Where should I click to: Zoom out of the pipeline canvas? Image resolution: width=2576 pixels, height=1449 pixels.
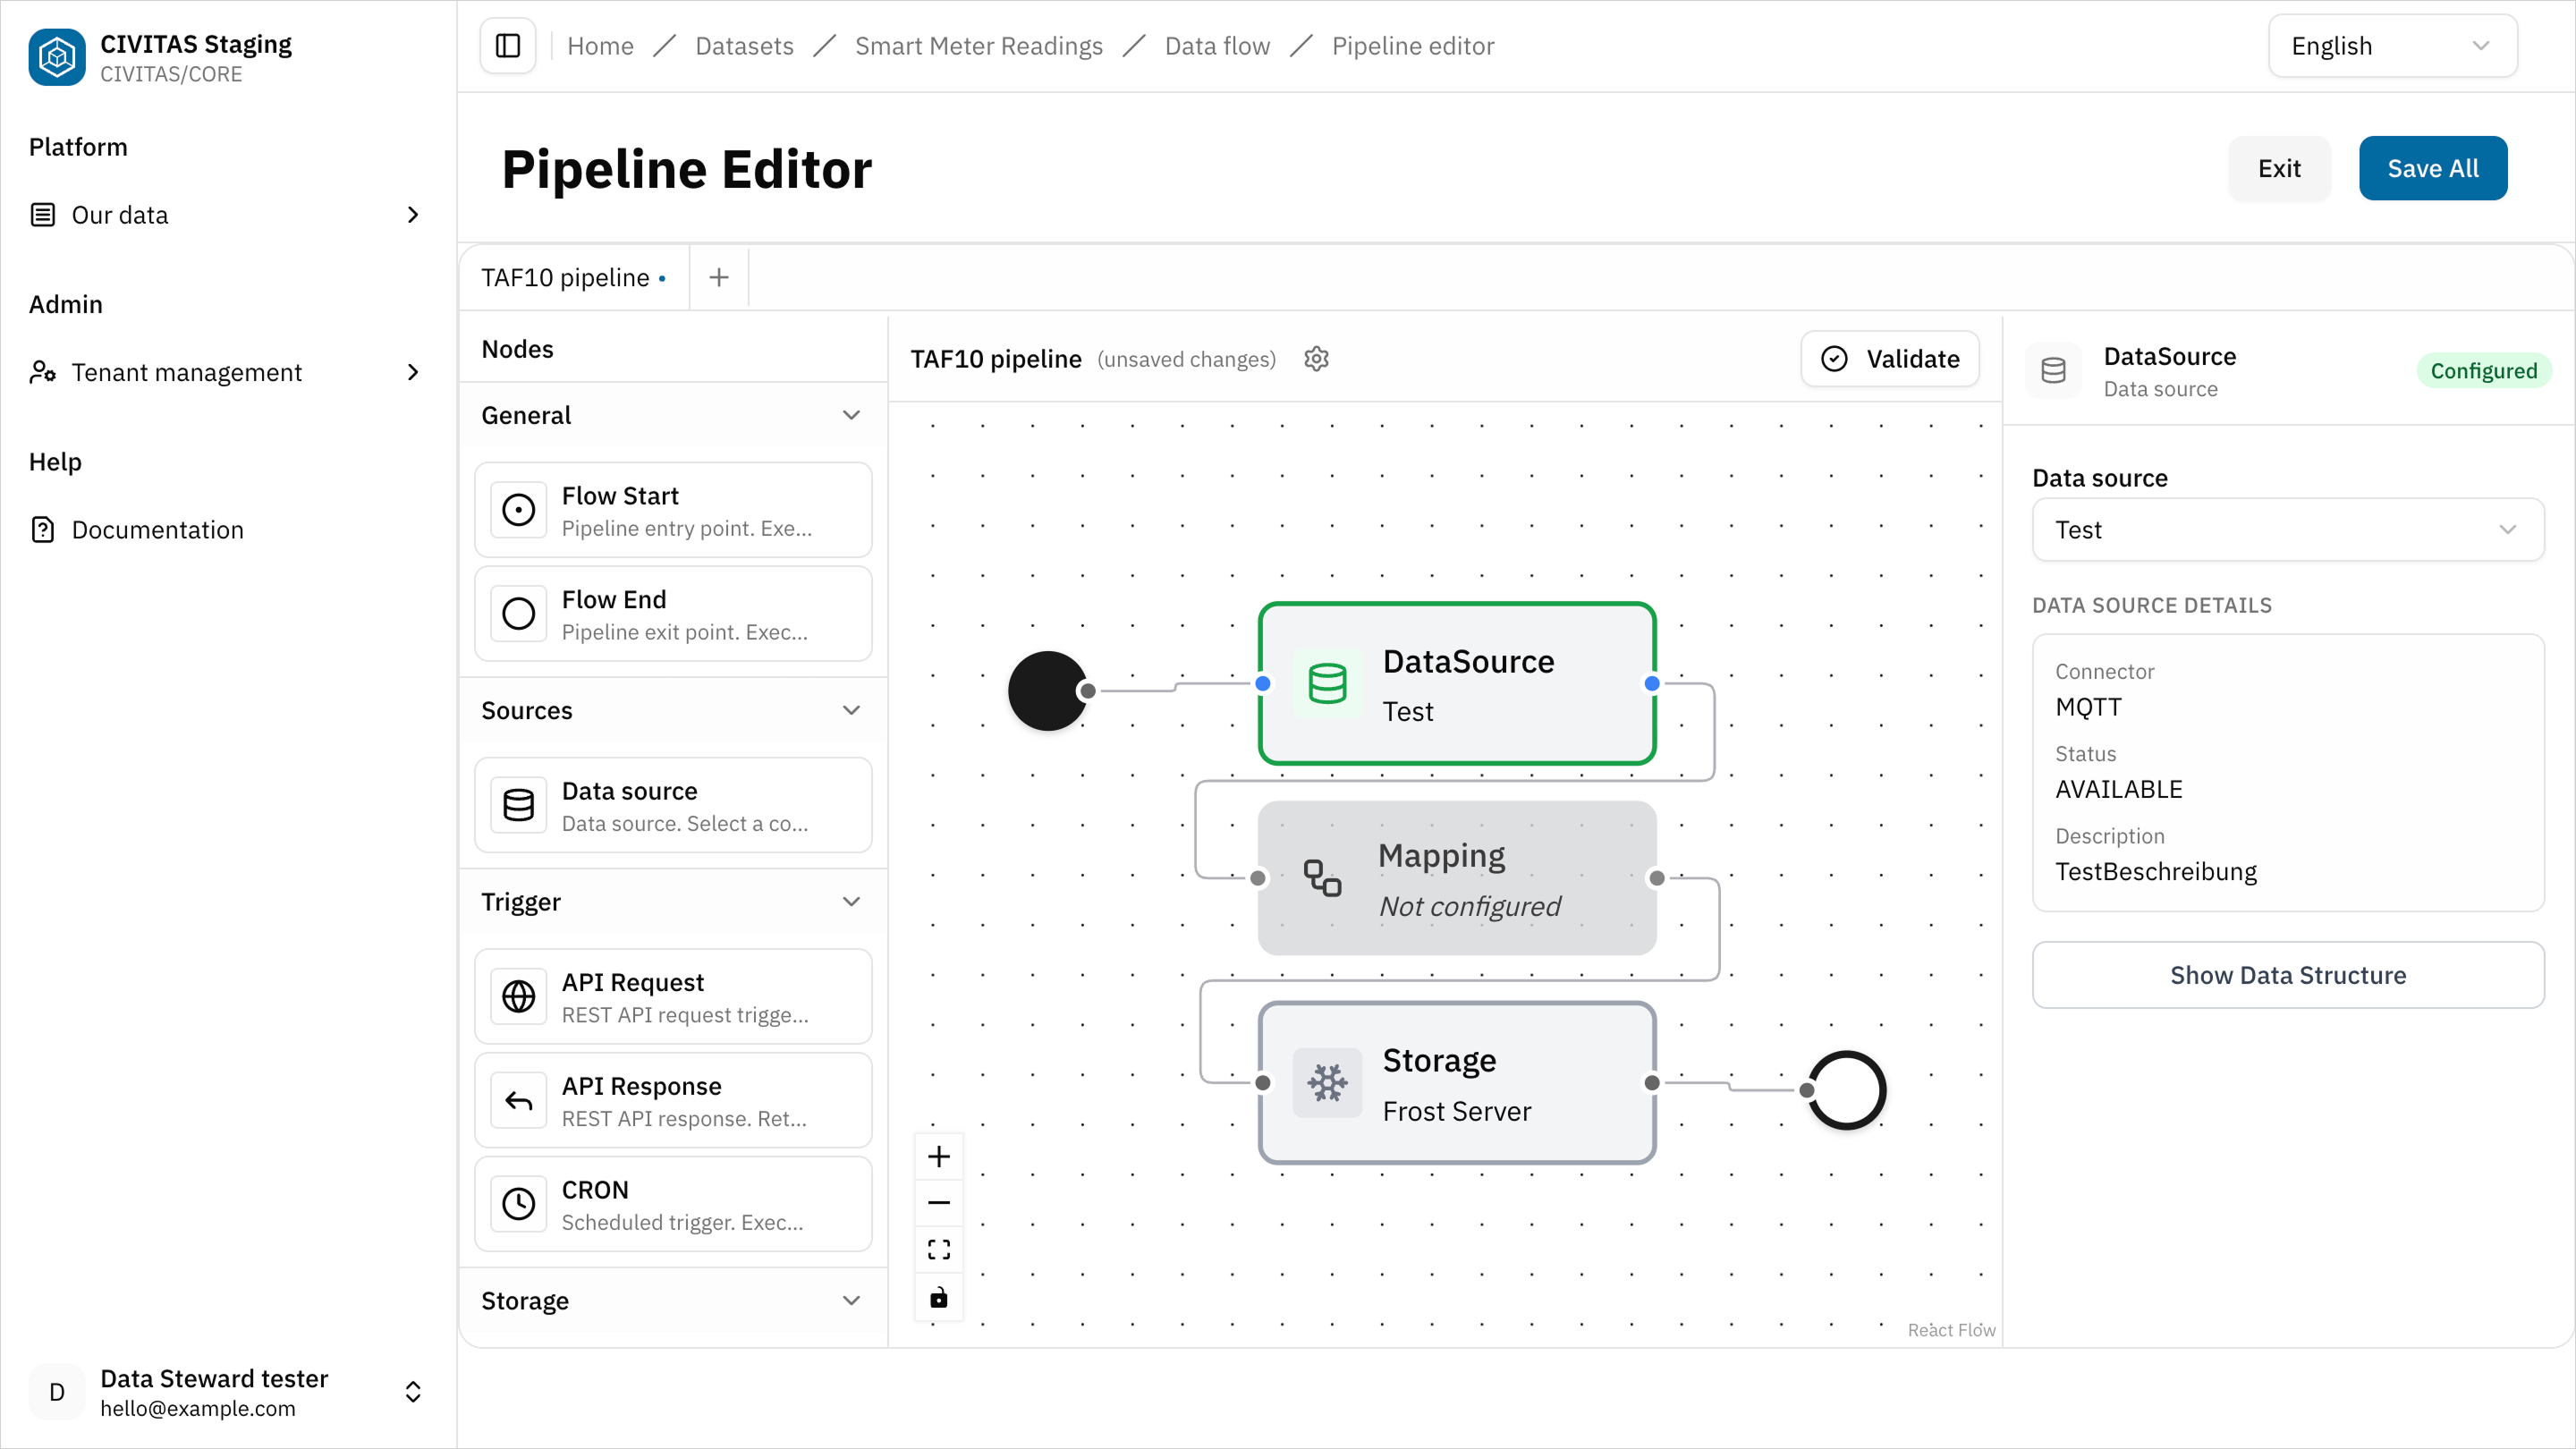pos(938,1202)
